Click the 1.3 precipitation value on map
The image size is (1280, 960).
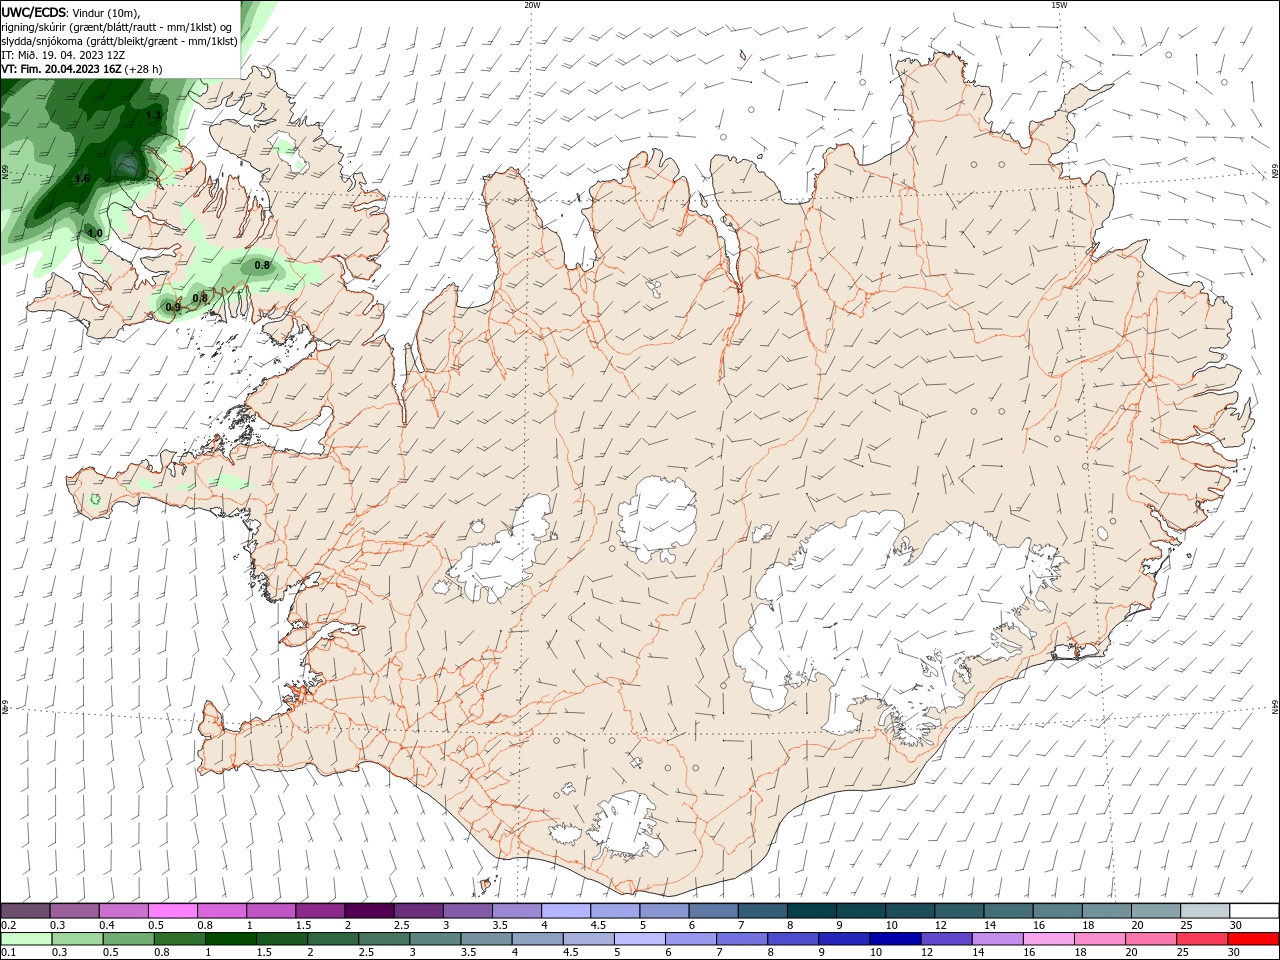coord(153,116)
